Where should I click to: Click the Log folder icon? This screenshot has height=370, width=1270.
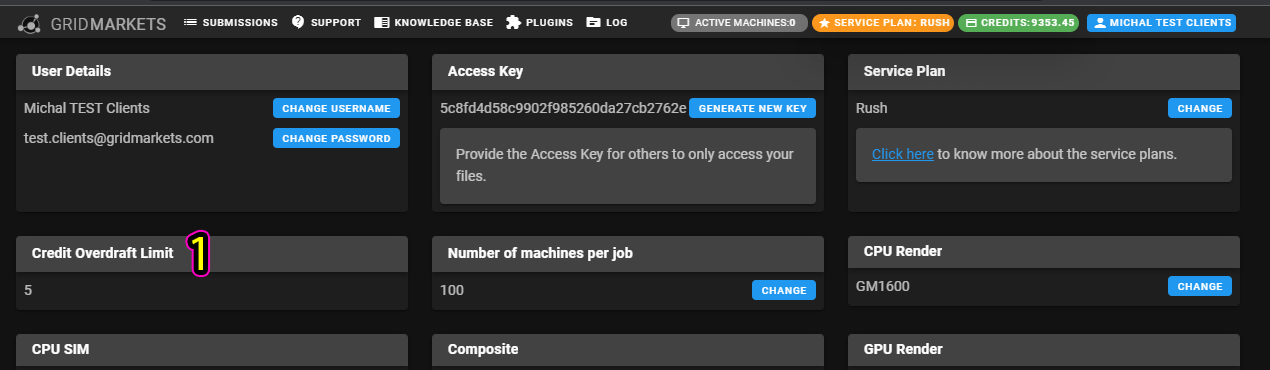(x=593, y=22)
